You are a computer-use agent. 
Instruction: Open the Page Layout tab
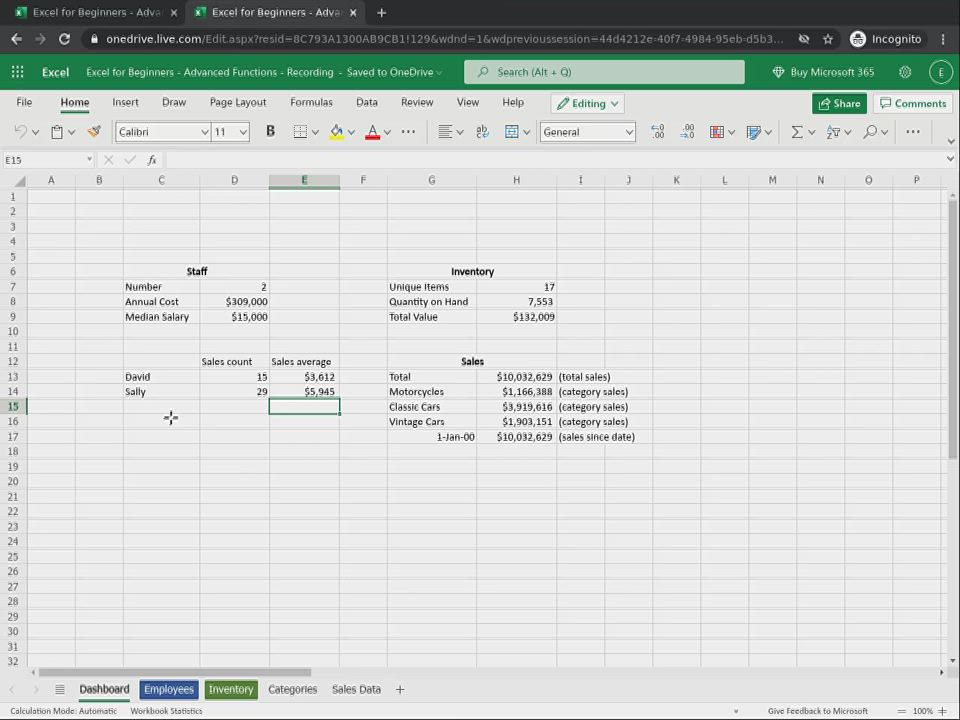tap(238, 102)
